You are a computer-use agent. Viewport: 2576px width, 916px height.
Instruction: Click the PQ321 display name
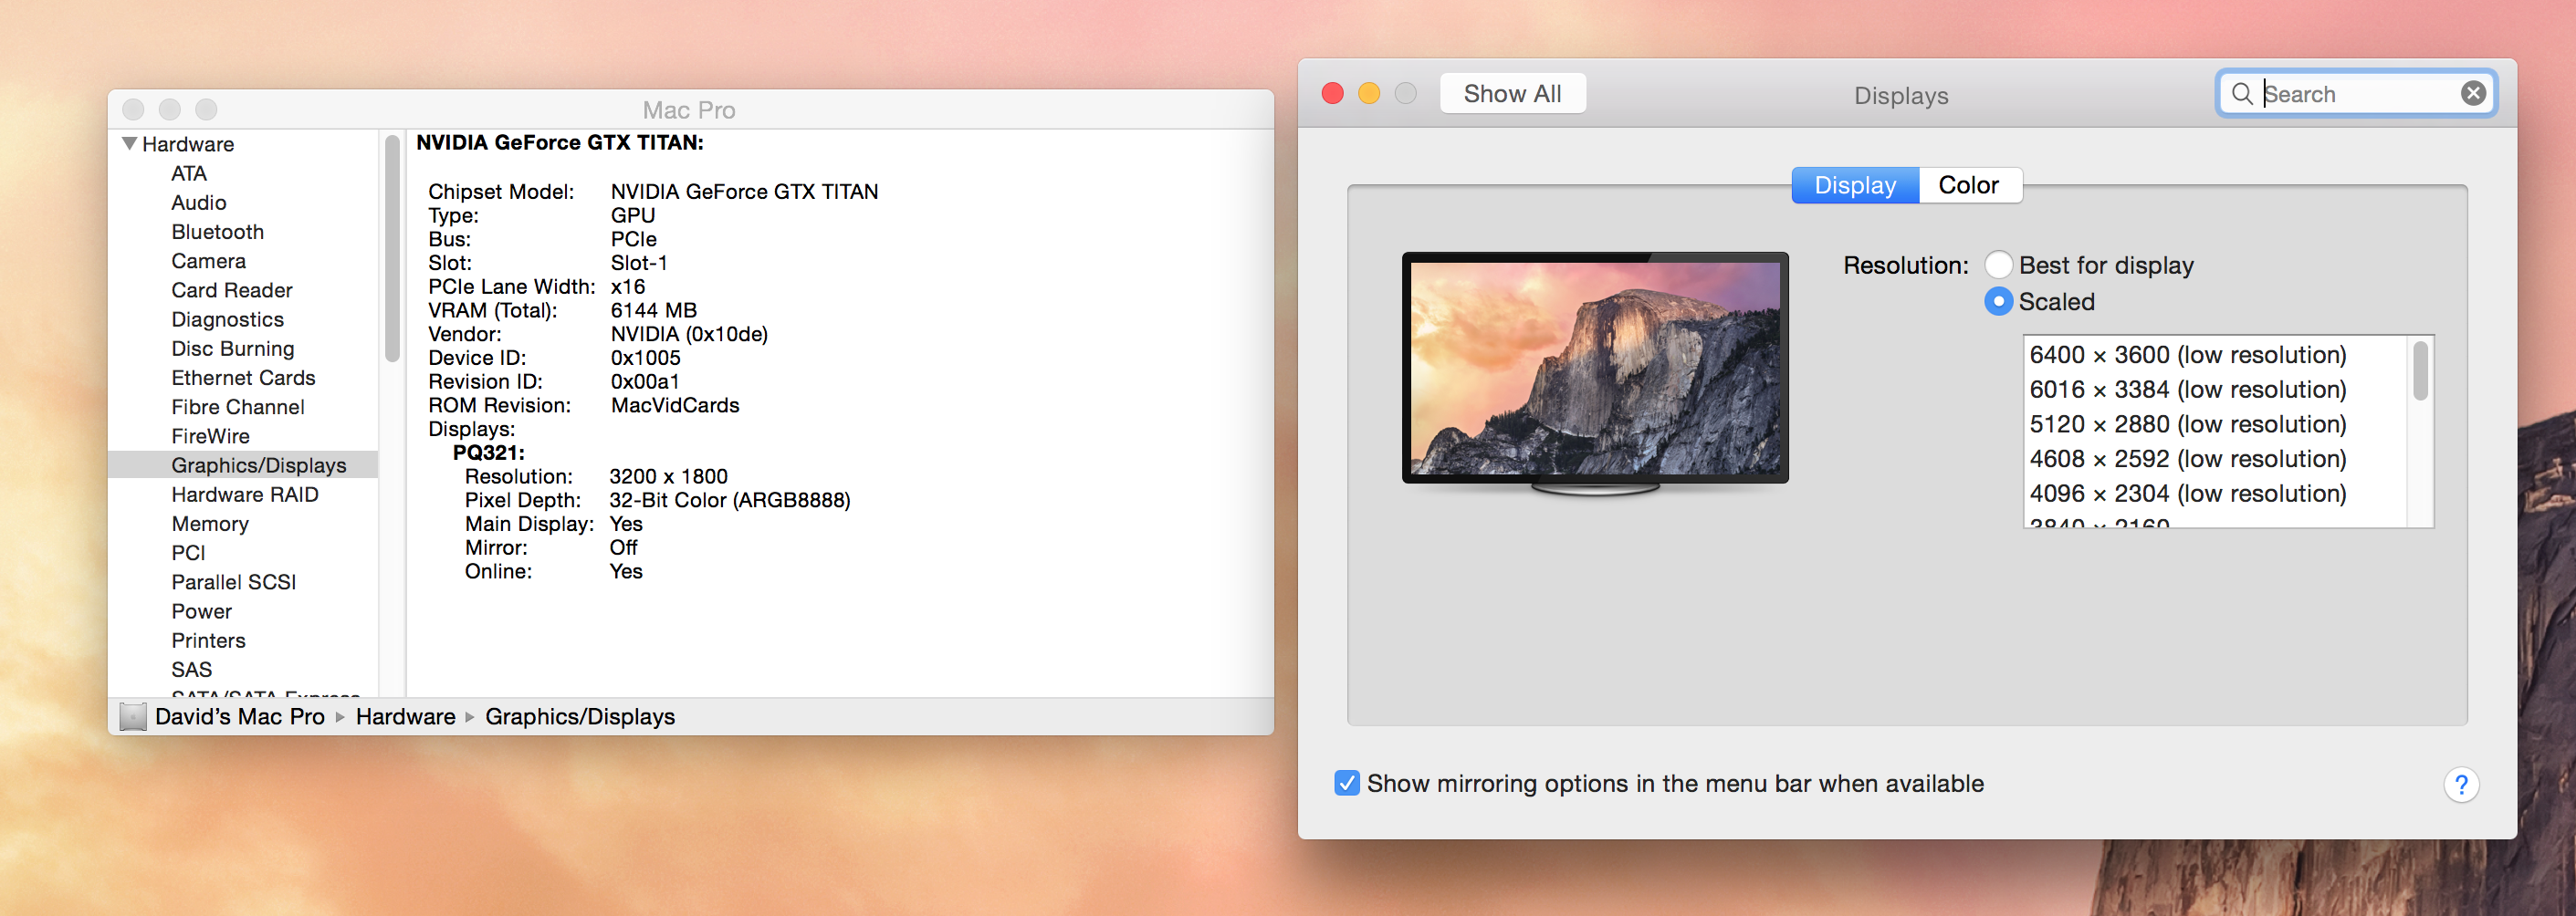pyautogui.click(x=488, y=453)
